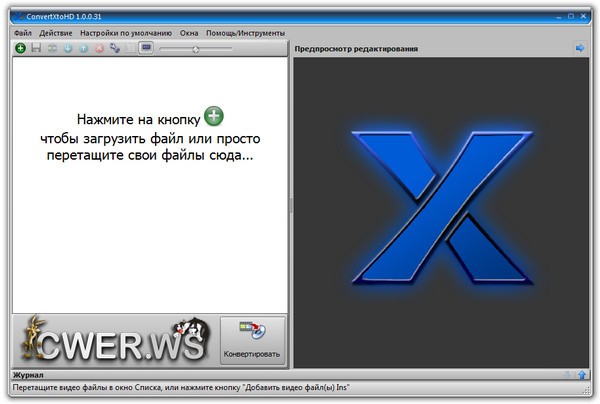Open the Действие menu

[56, 33]
